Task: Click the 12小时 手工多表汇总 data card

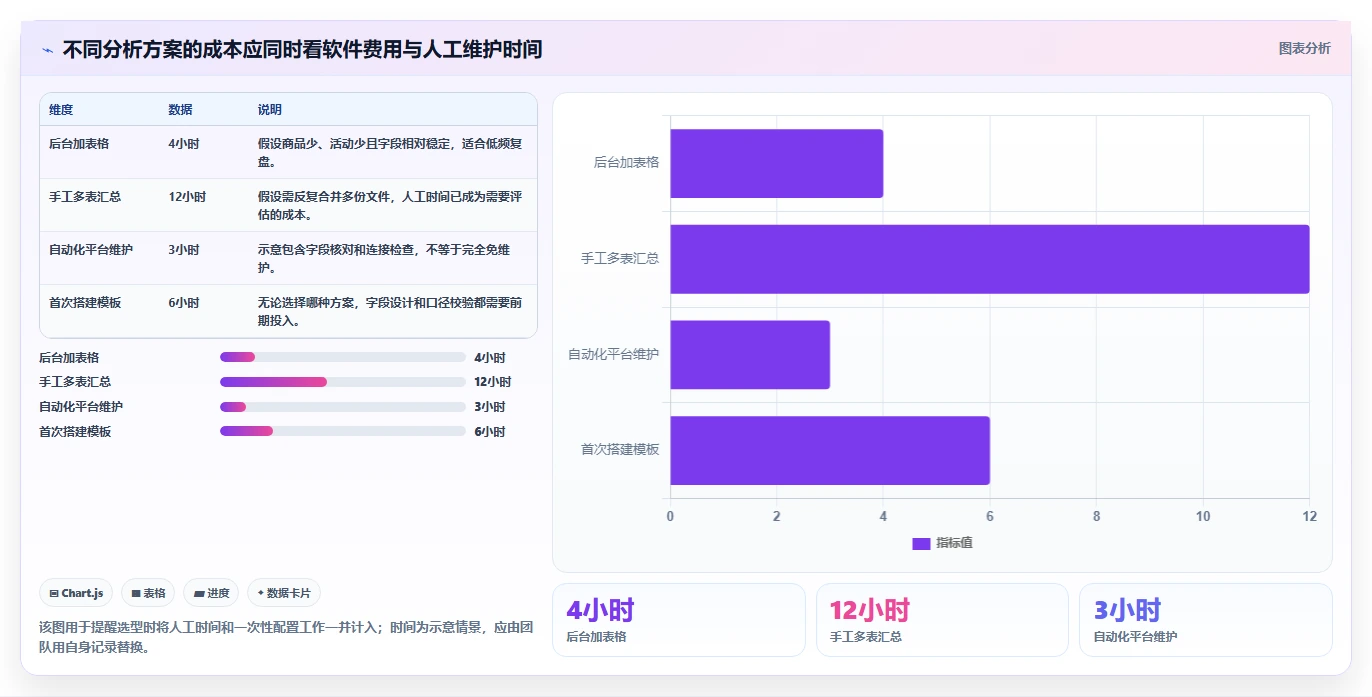Action: [x=942, y=620]
